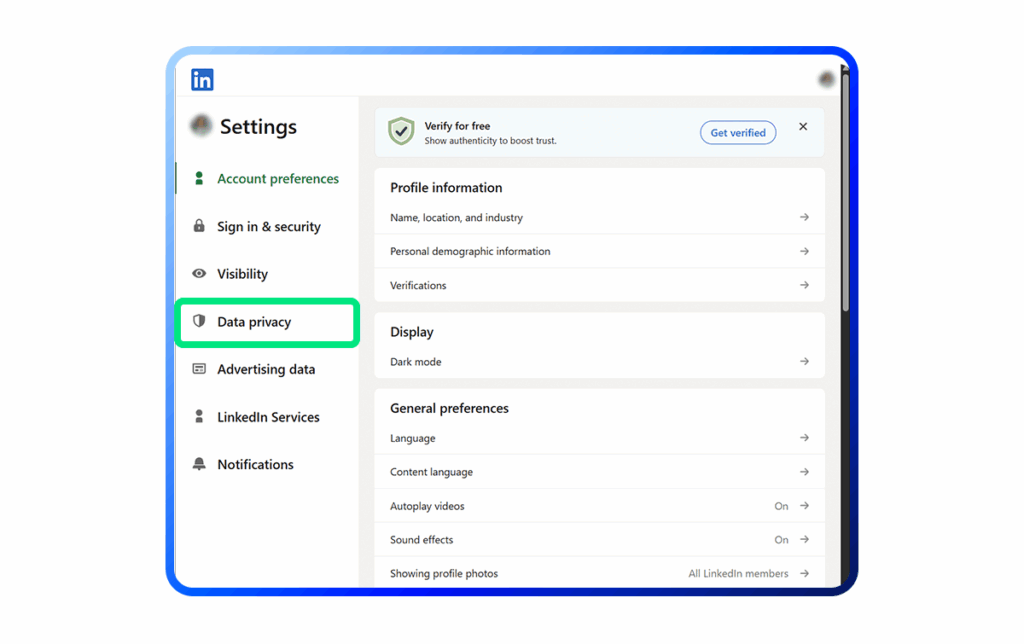Click the shield icon for Data privacy

tap(199, 321)
